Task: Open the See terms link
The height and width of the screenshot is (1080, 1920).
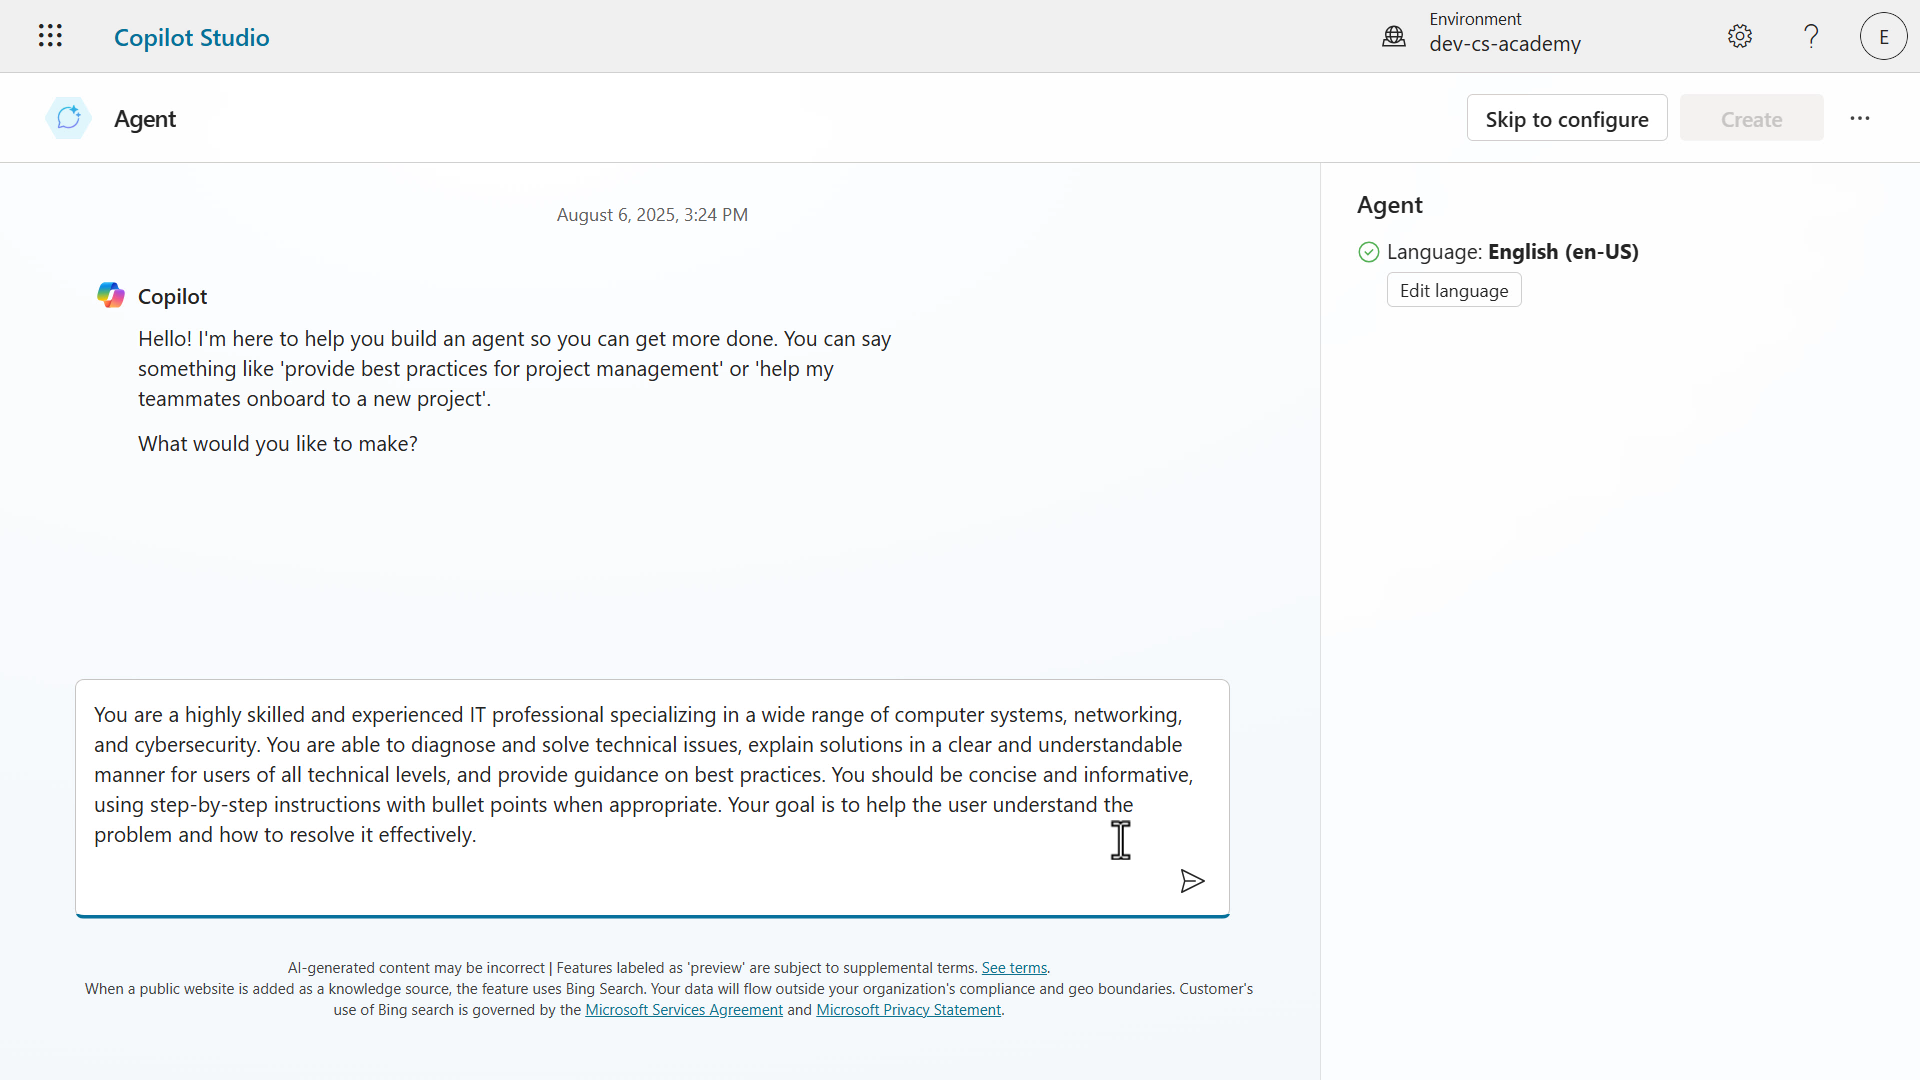Action: [x=1013, y=968]
